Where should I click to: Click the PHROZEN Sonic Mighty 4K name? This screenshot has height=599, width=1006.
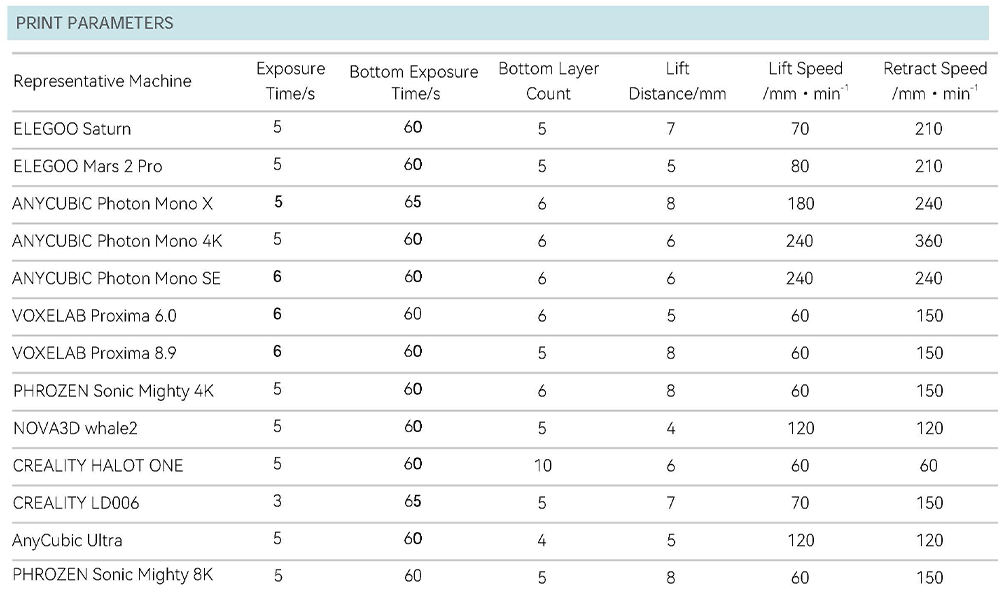(114, 391)
